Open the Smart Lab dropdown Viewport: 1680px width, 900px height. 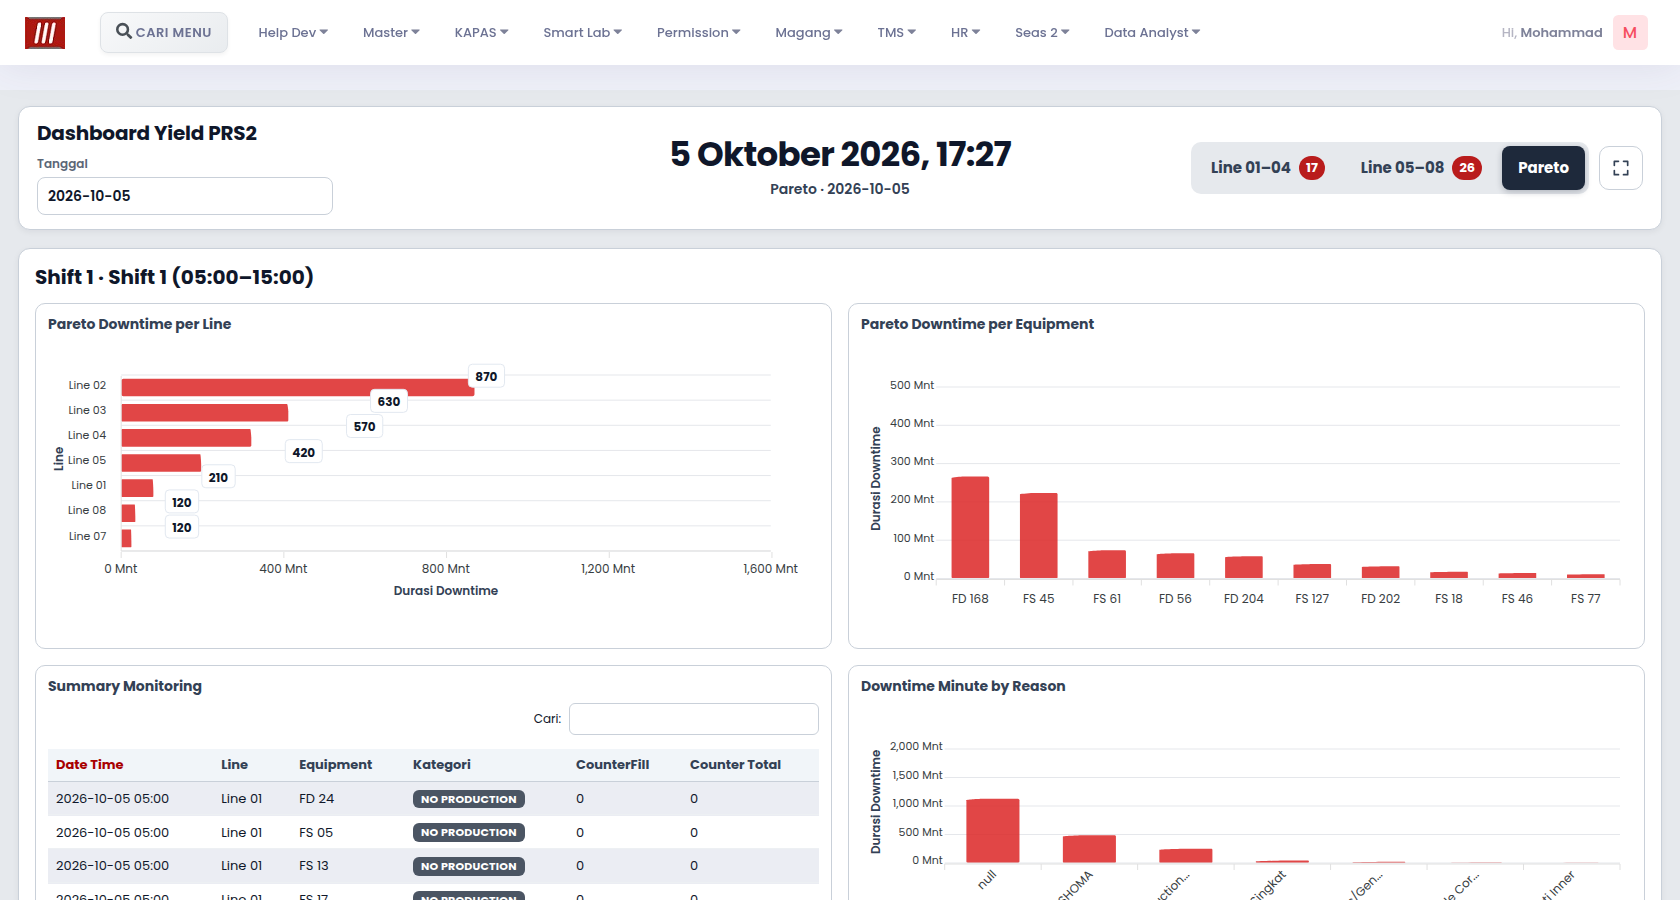click(x=582, y=33)
